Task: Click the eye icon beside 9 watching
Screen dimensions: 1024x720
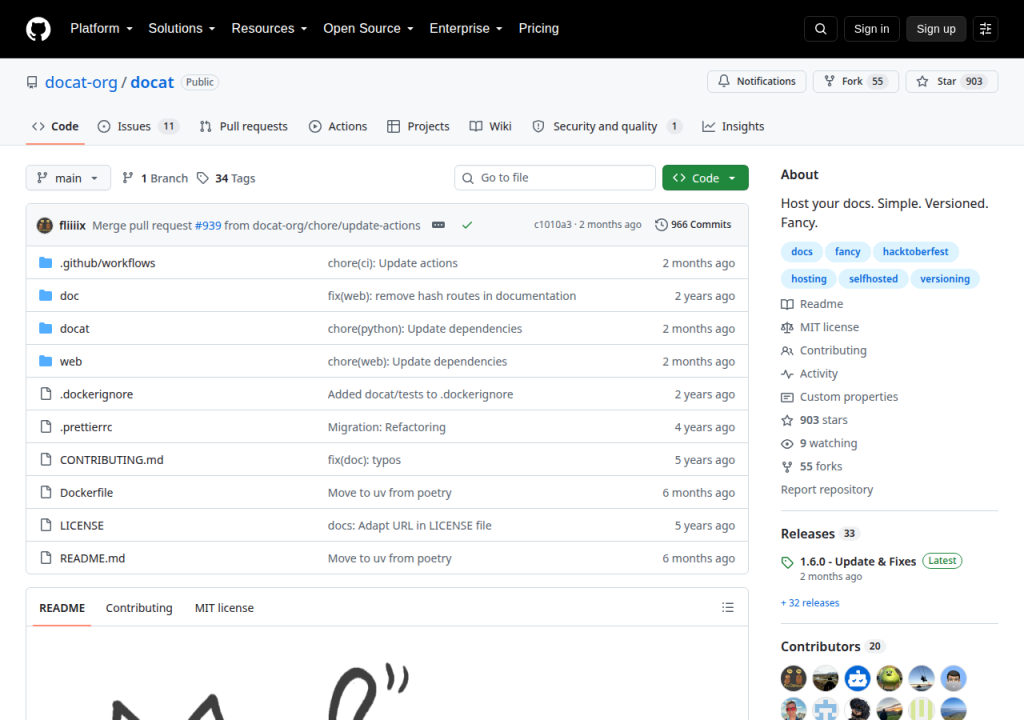Action: pyautogui.click(x=787, y=444)
